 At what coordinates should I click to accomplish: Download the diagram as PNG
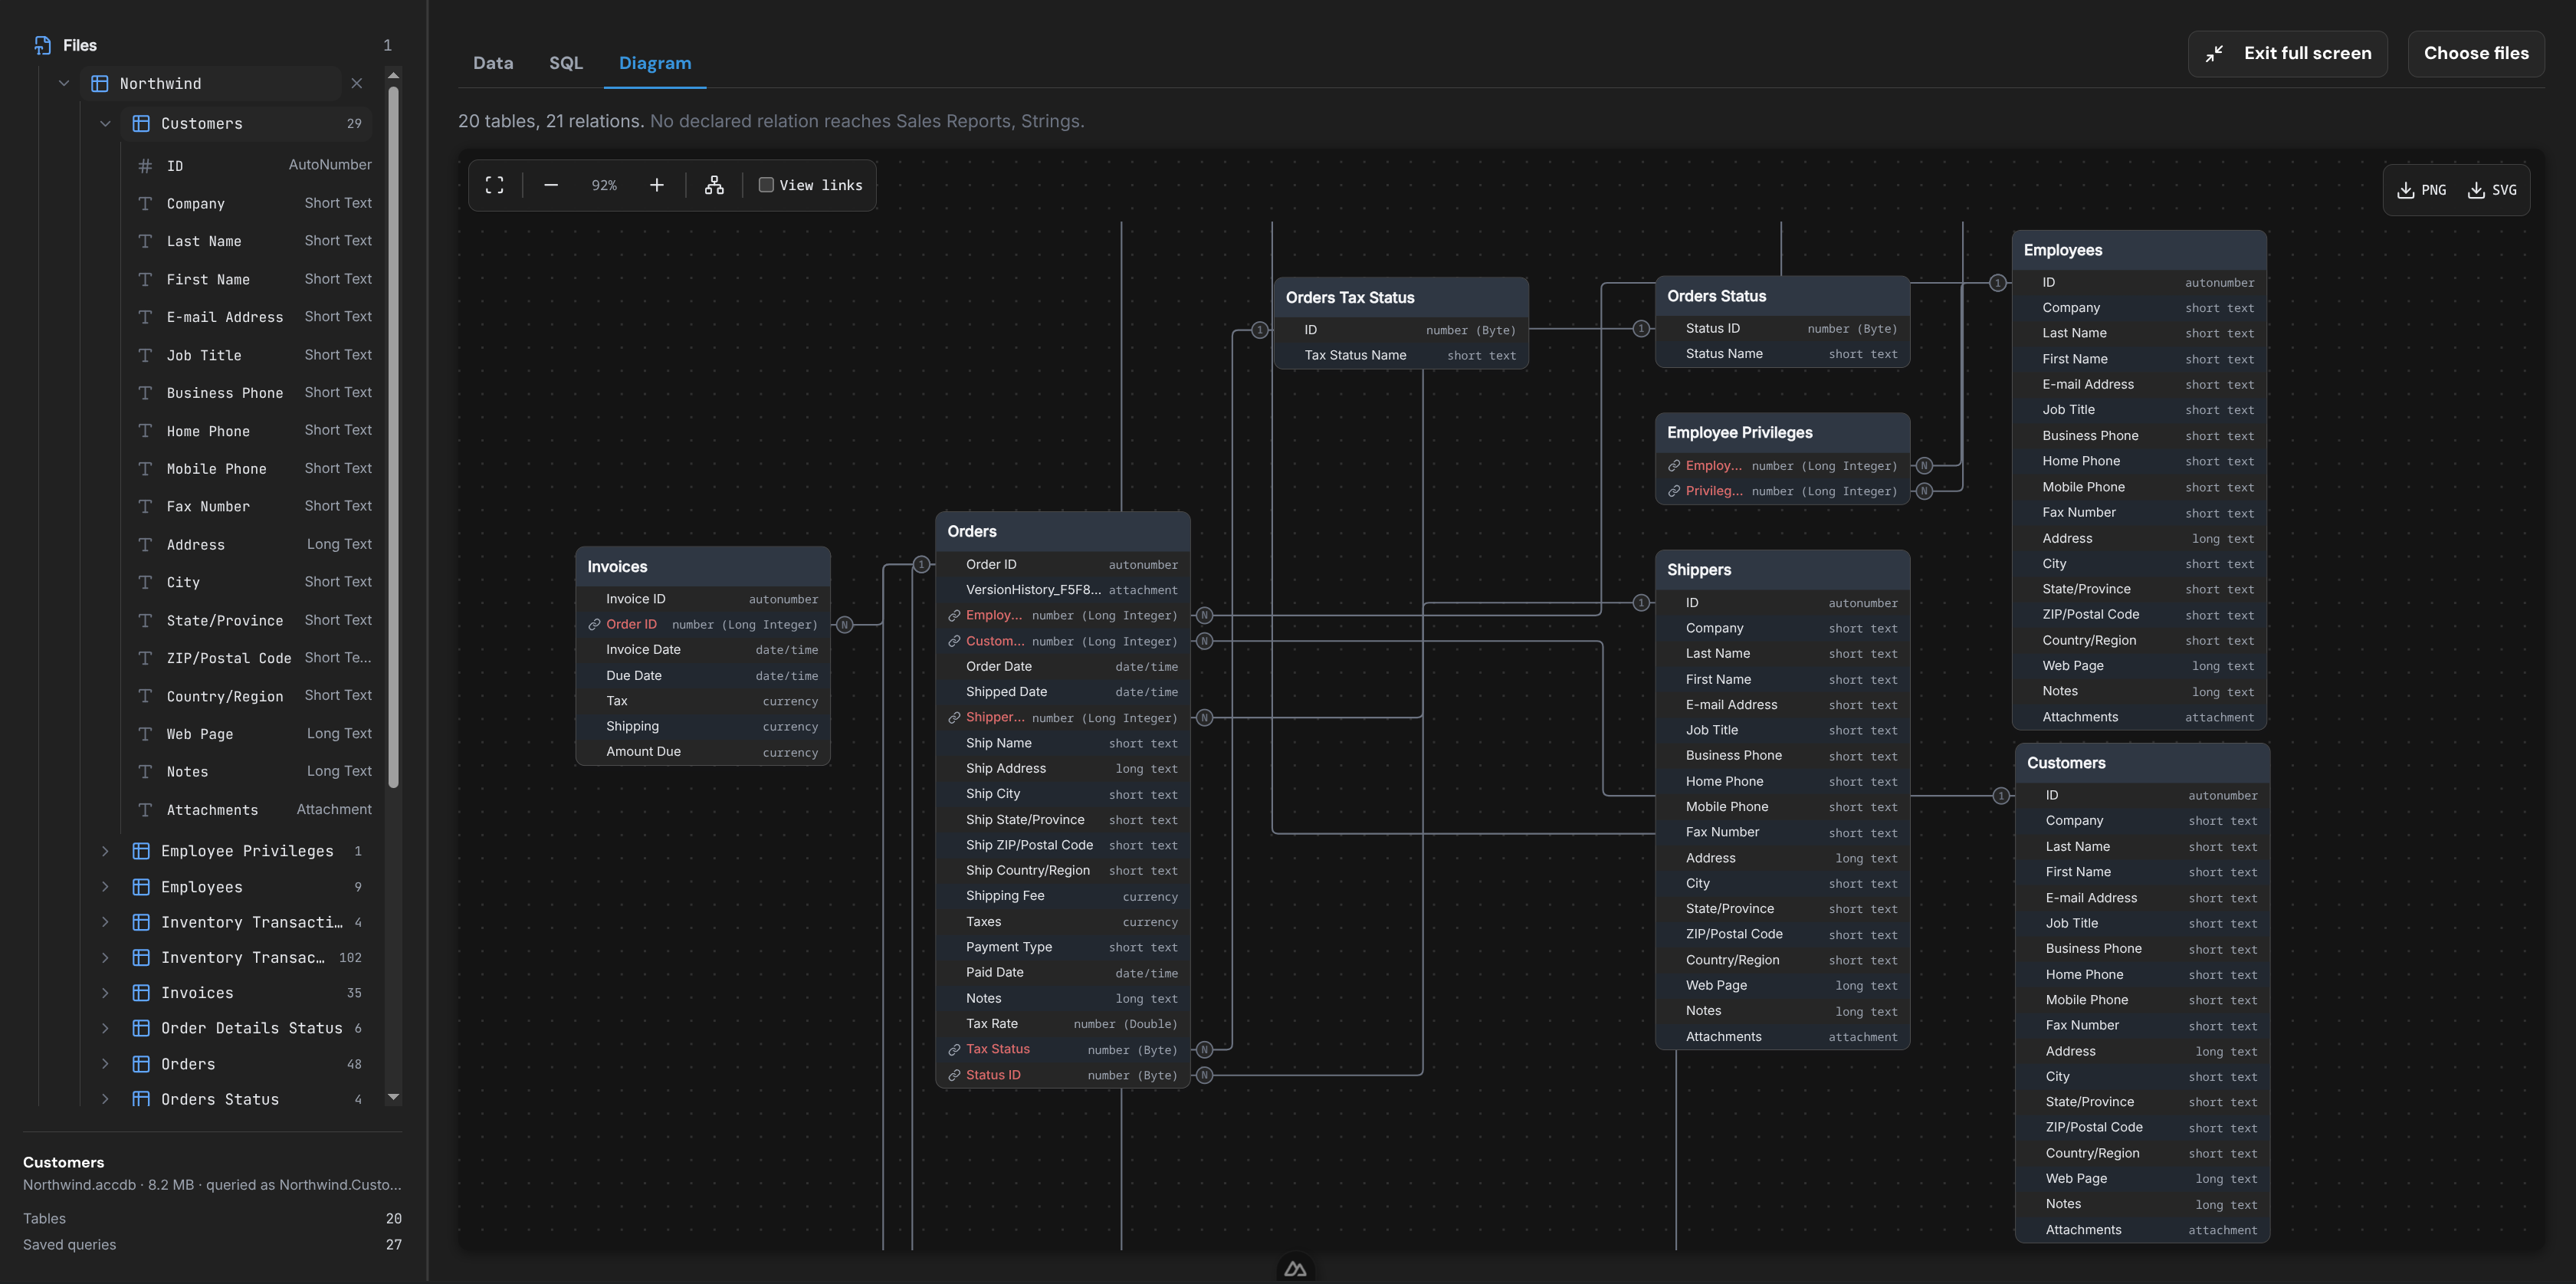(2421, 190)
